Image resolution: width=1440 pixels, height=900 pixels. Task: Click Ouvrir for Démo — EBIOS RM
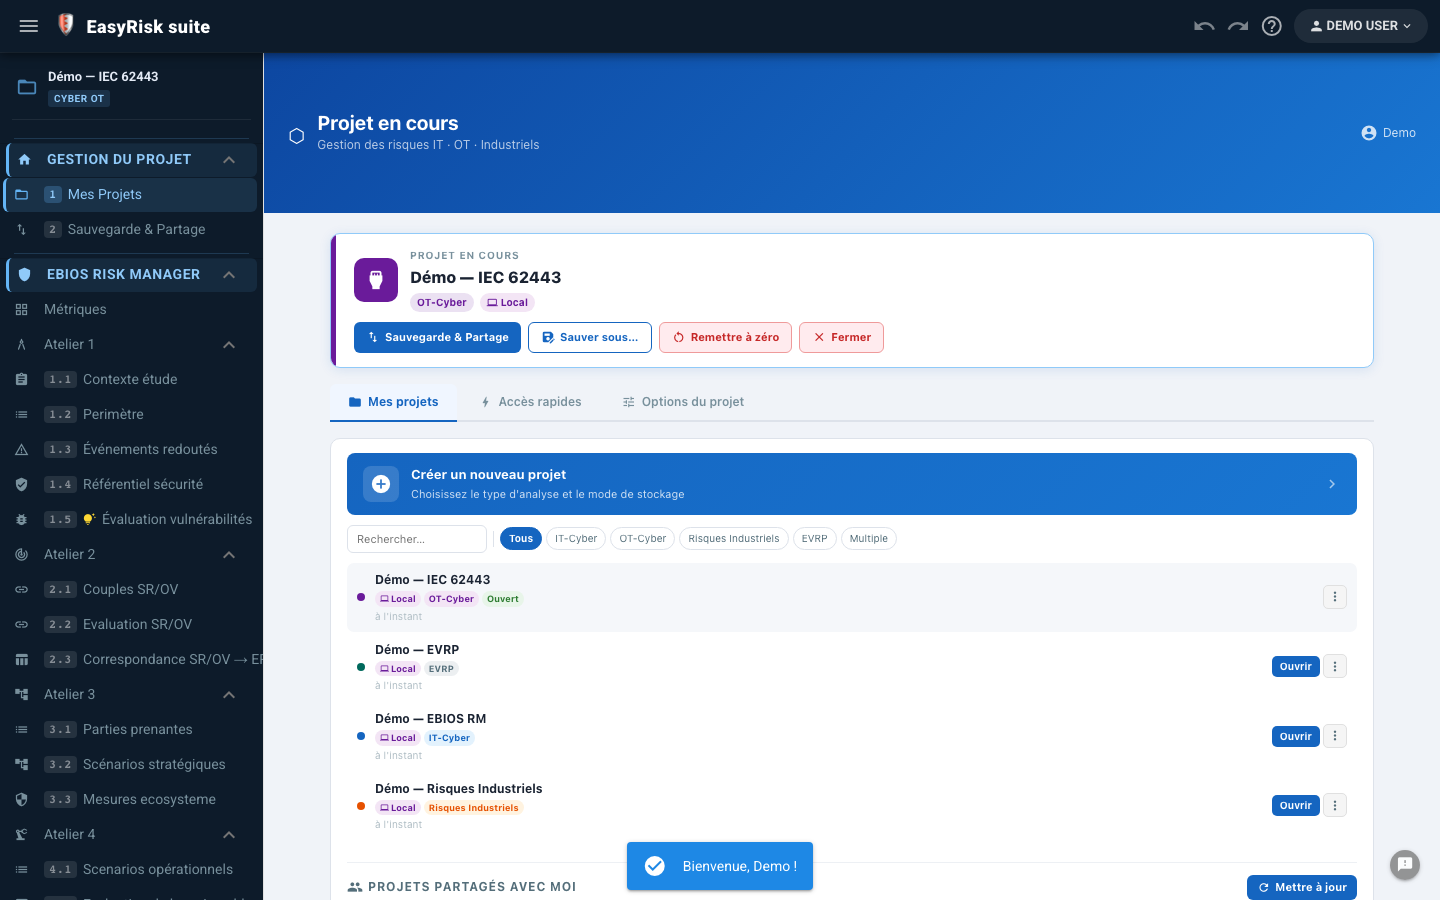[1296, 736]
